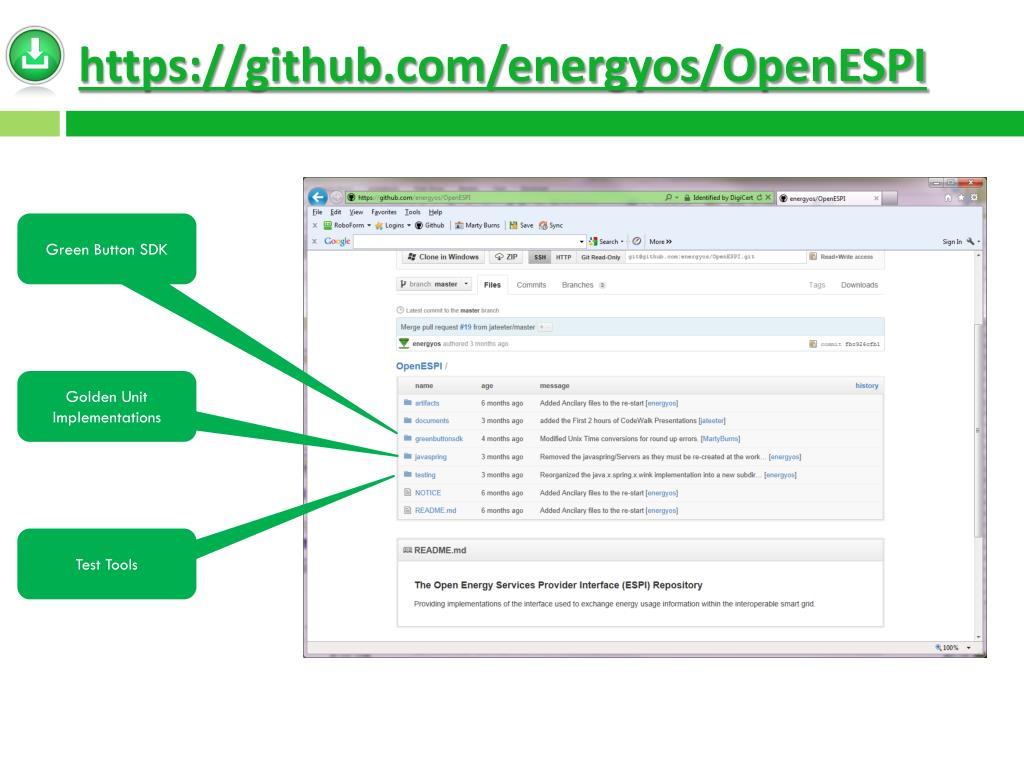This screenshot has height=768, width=1024.
Task: Switch to the Downloads tab
Action: tap(859, 285)
